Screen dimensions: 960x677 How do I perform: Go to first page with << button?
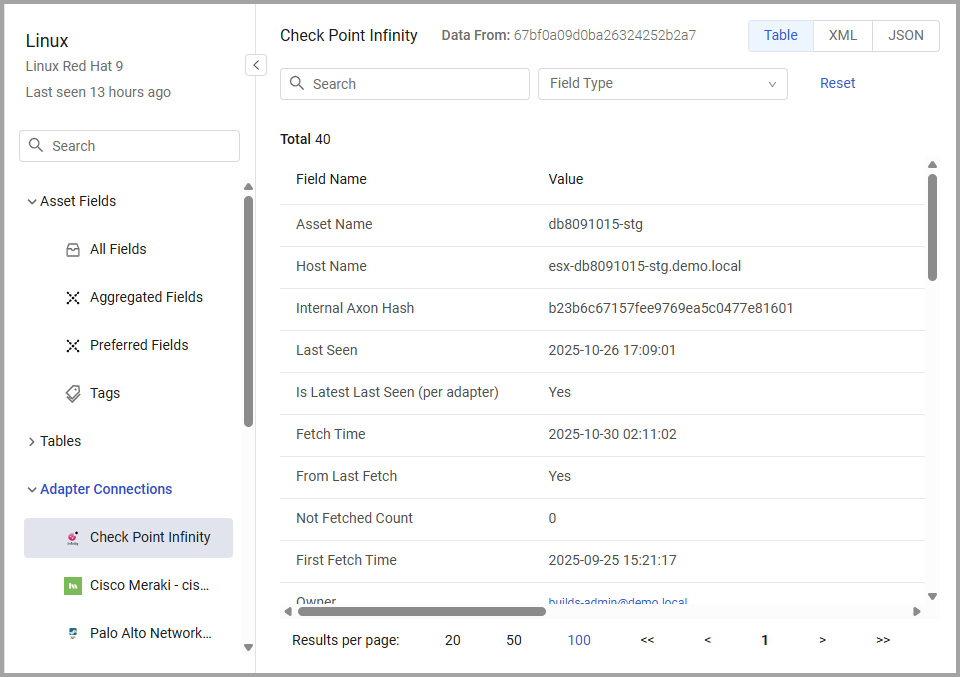click(647, 640)
